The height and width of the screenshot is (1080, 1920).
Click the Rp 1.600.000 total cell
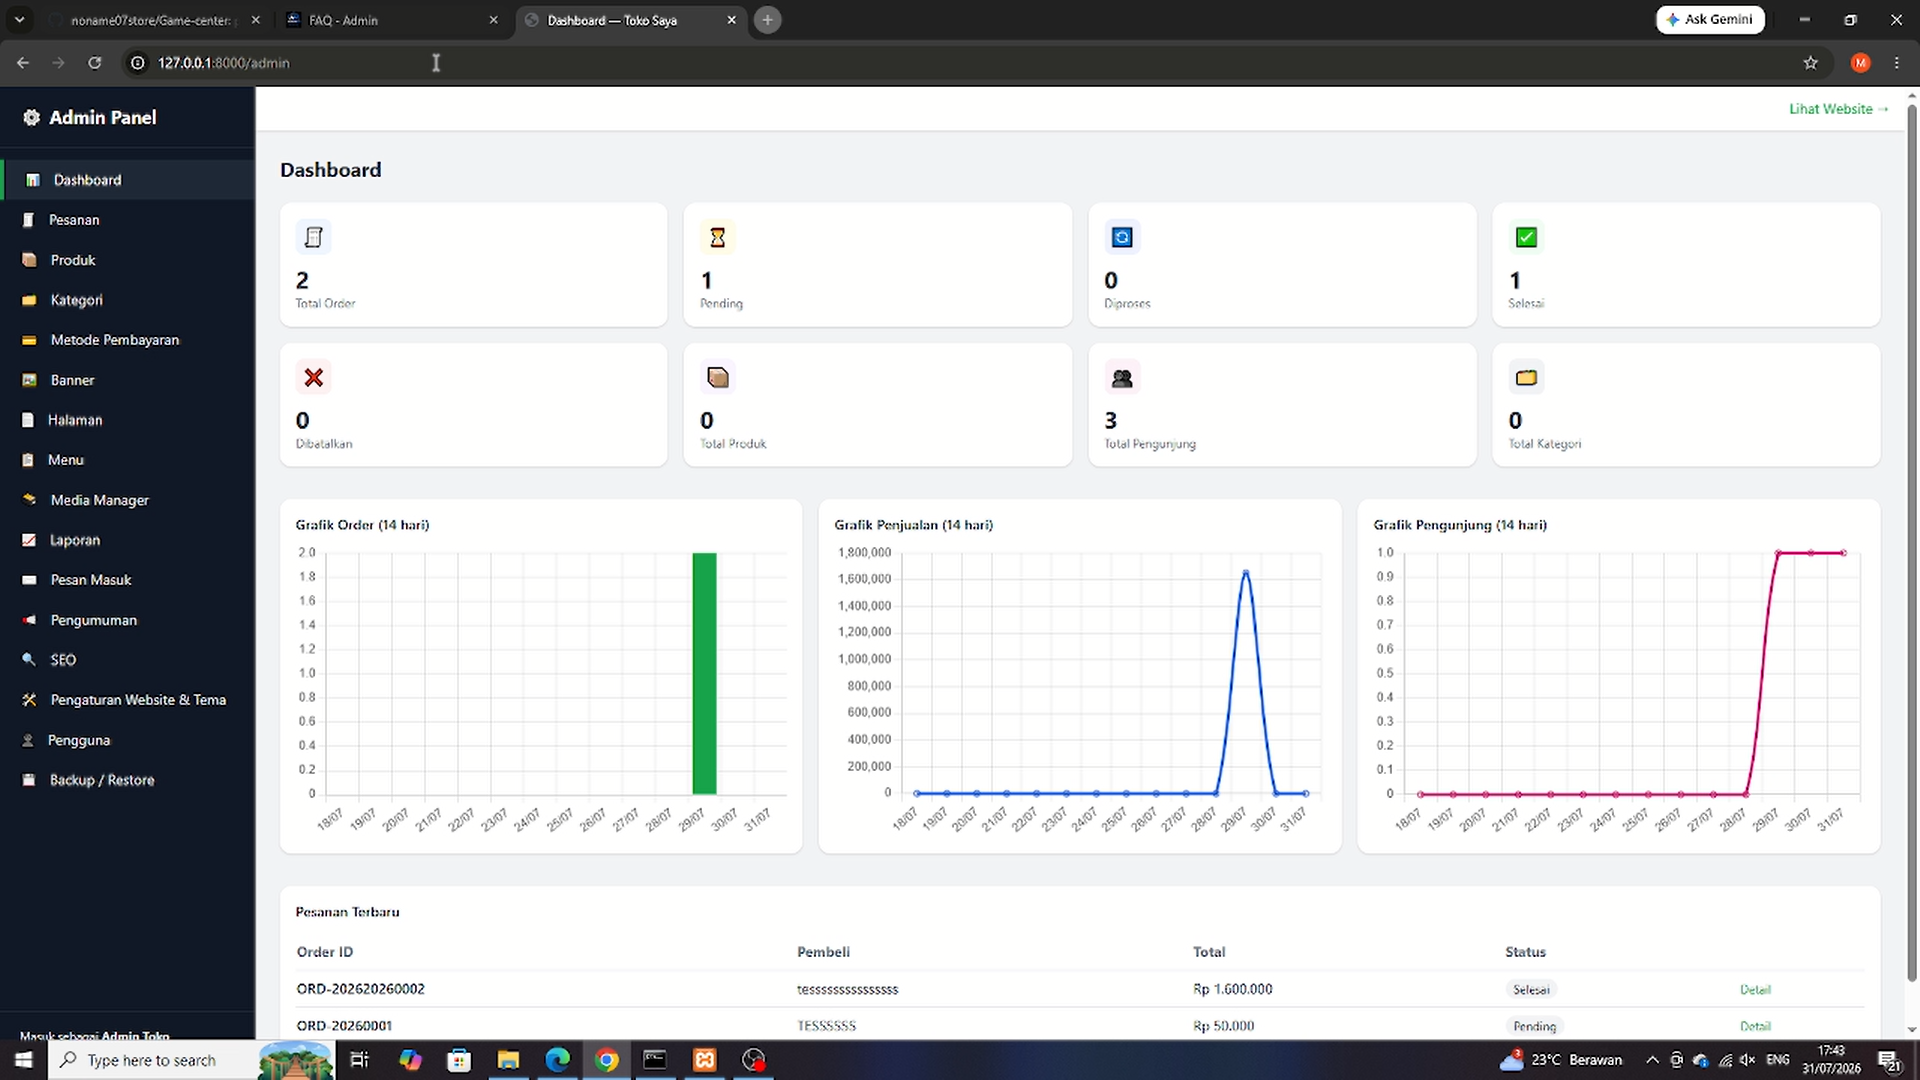(1232, 989)
